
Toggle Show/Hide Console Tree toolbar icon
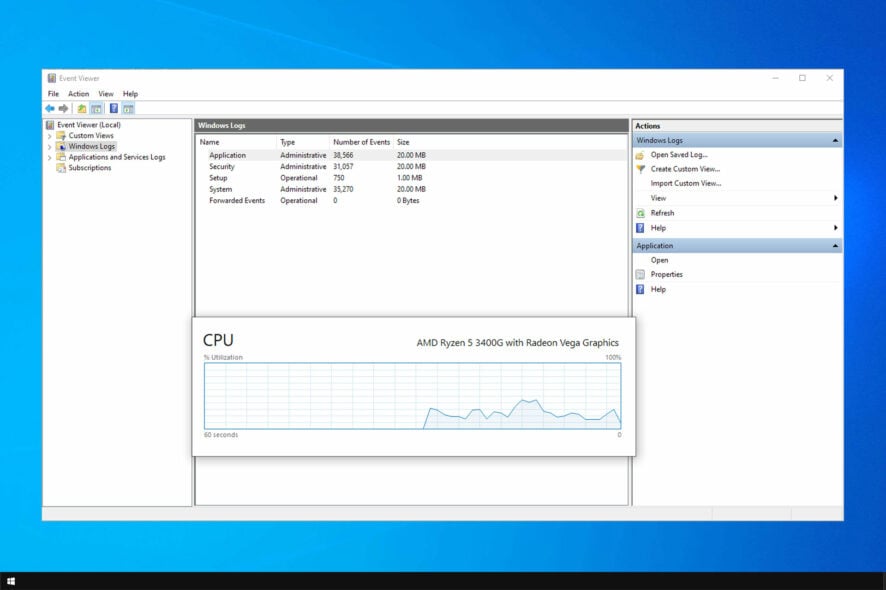click(x=96, y=109)
